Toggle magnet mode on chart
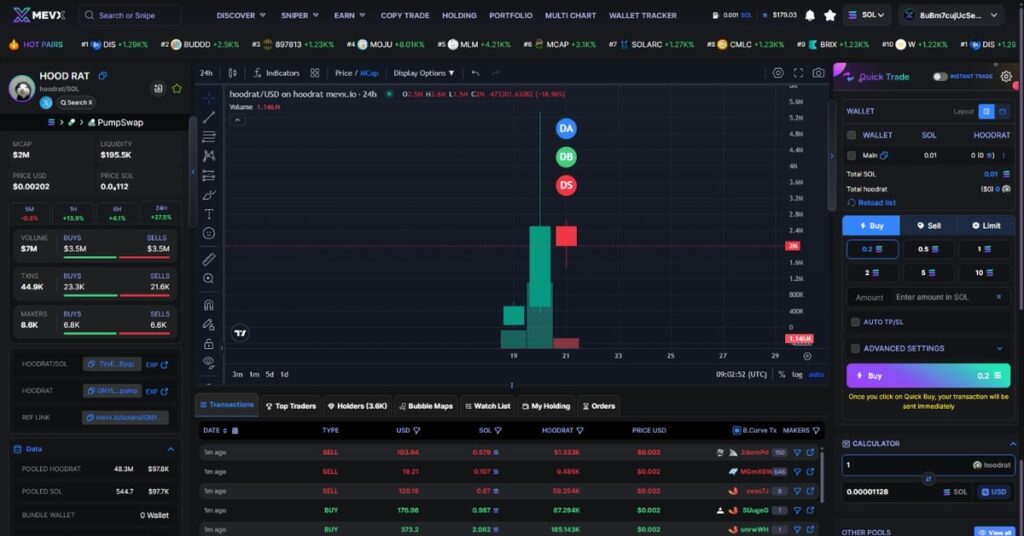 (209, 304)
